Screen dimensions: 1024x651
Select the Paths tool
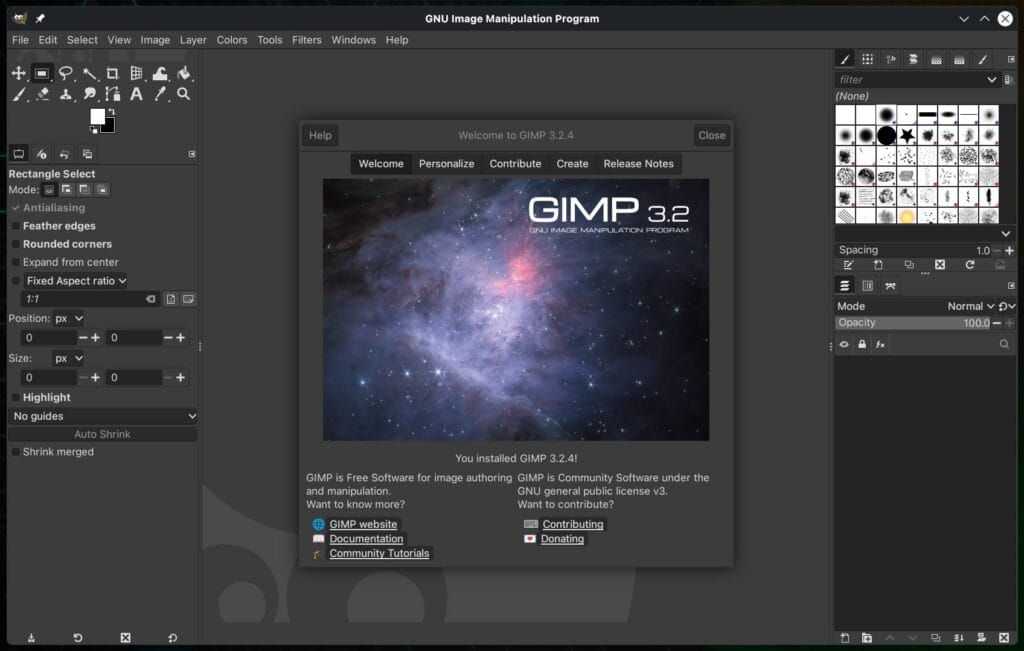coord(113,94)
